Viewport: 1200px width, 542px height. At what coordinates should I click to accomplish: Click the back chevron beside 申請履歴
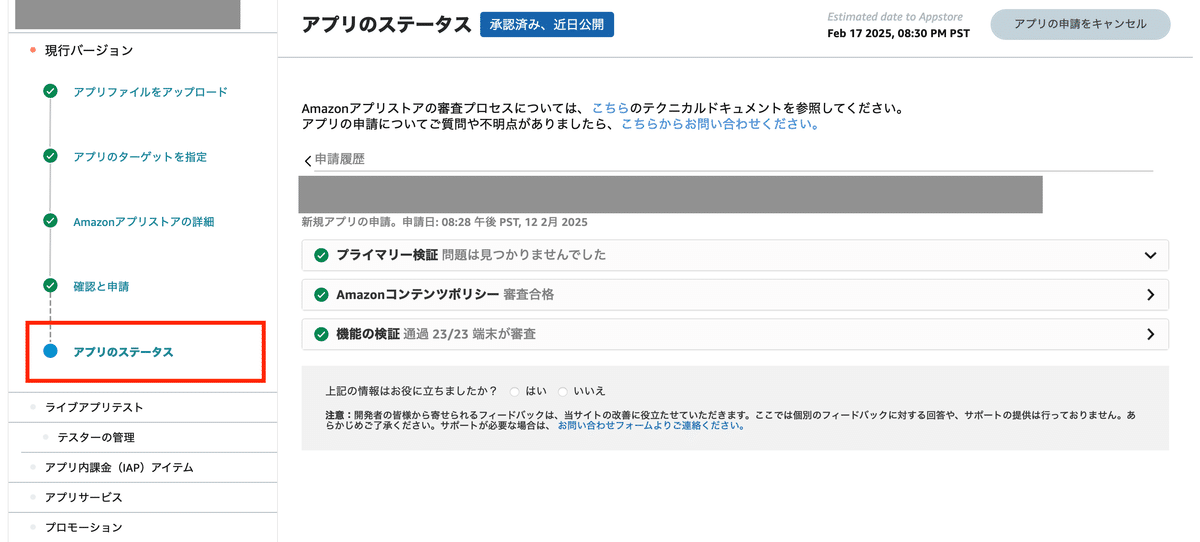(x=308, y=160)
